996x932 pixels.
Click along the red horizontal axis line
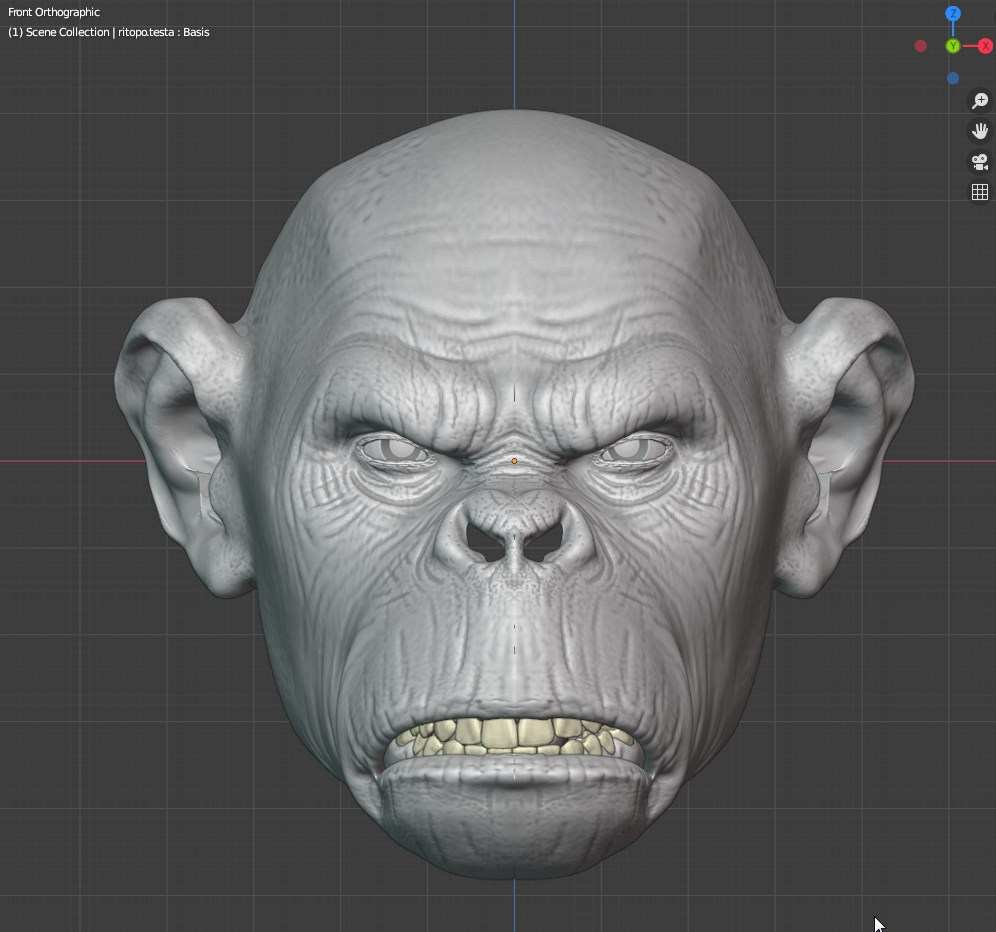[60, 461]
